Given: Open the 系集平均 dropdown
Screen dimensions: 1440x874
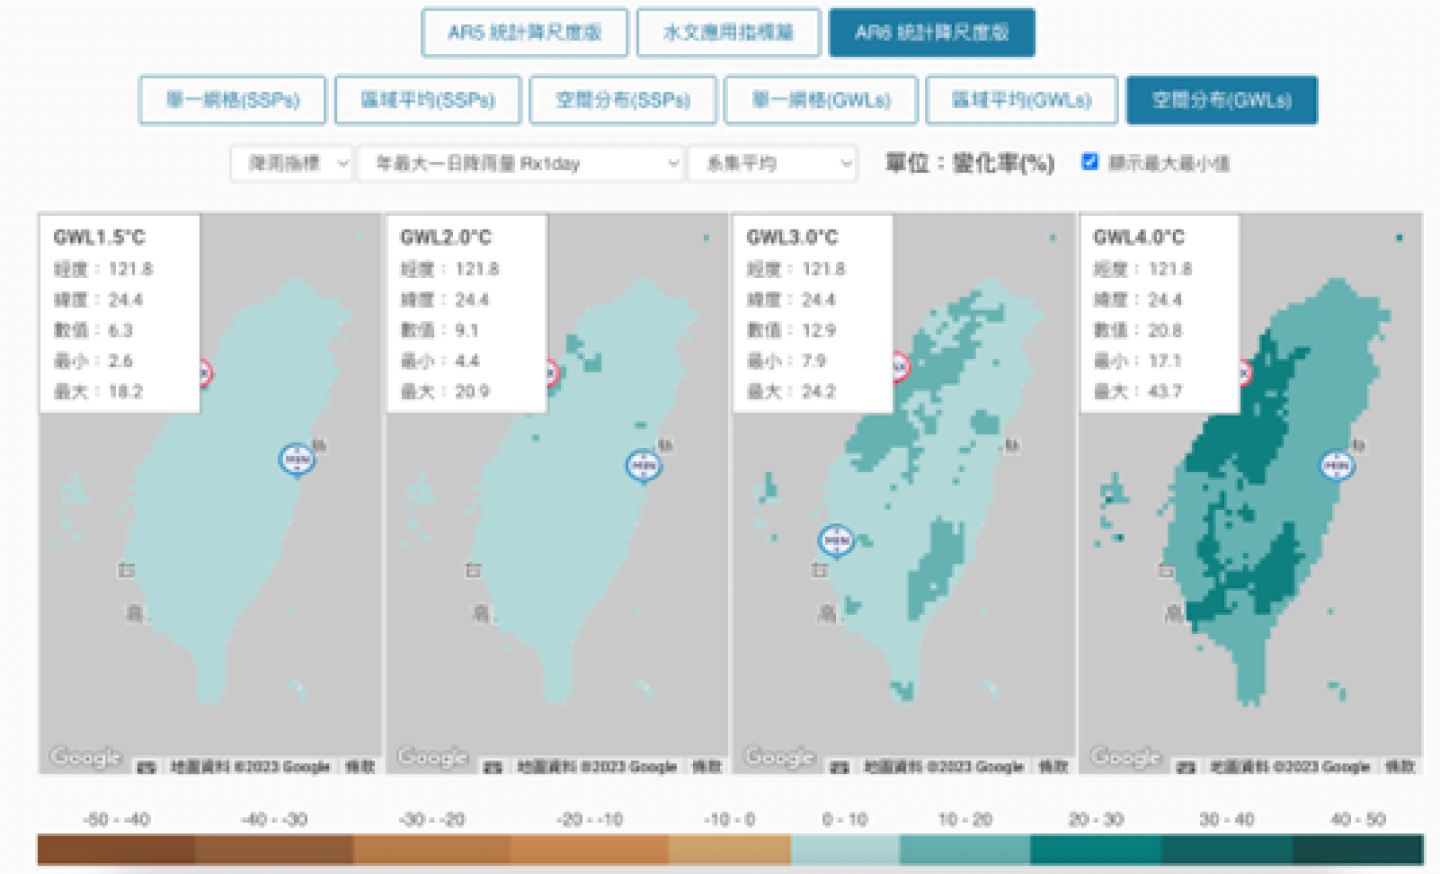Looking at the screenshot, I should tap(772, 163).
